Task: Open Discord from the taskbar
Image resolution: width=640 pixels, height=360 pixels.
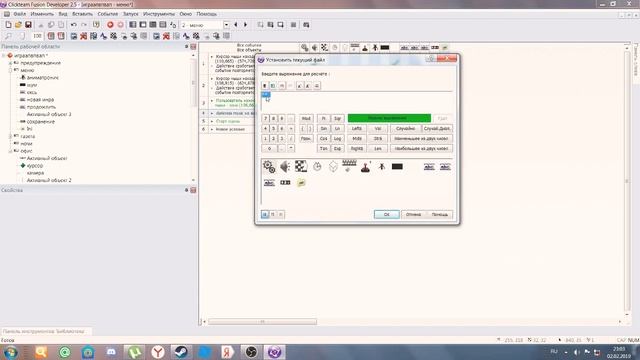Action: coord(111,352)
